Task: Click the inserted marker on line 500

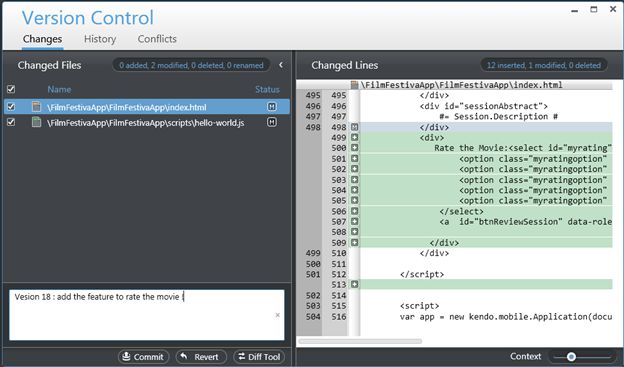Action: 355,148
